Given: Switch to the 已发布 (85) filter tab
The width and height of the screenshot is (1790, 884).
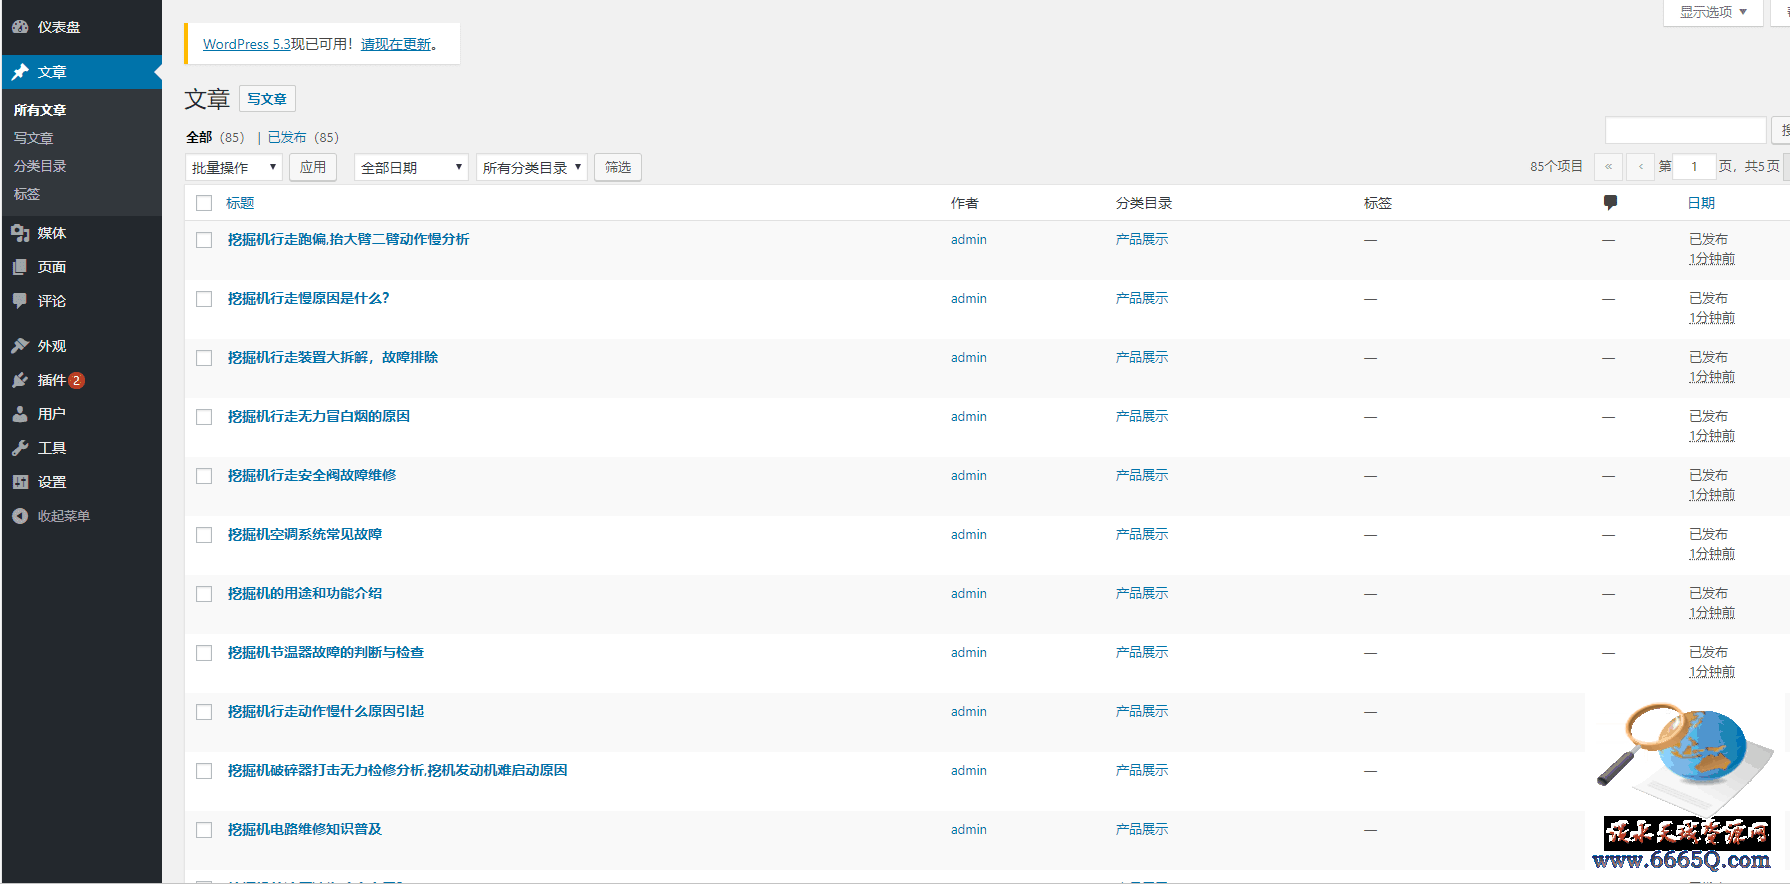Looking at the screenshot, I should (303, 137).
